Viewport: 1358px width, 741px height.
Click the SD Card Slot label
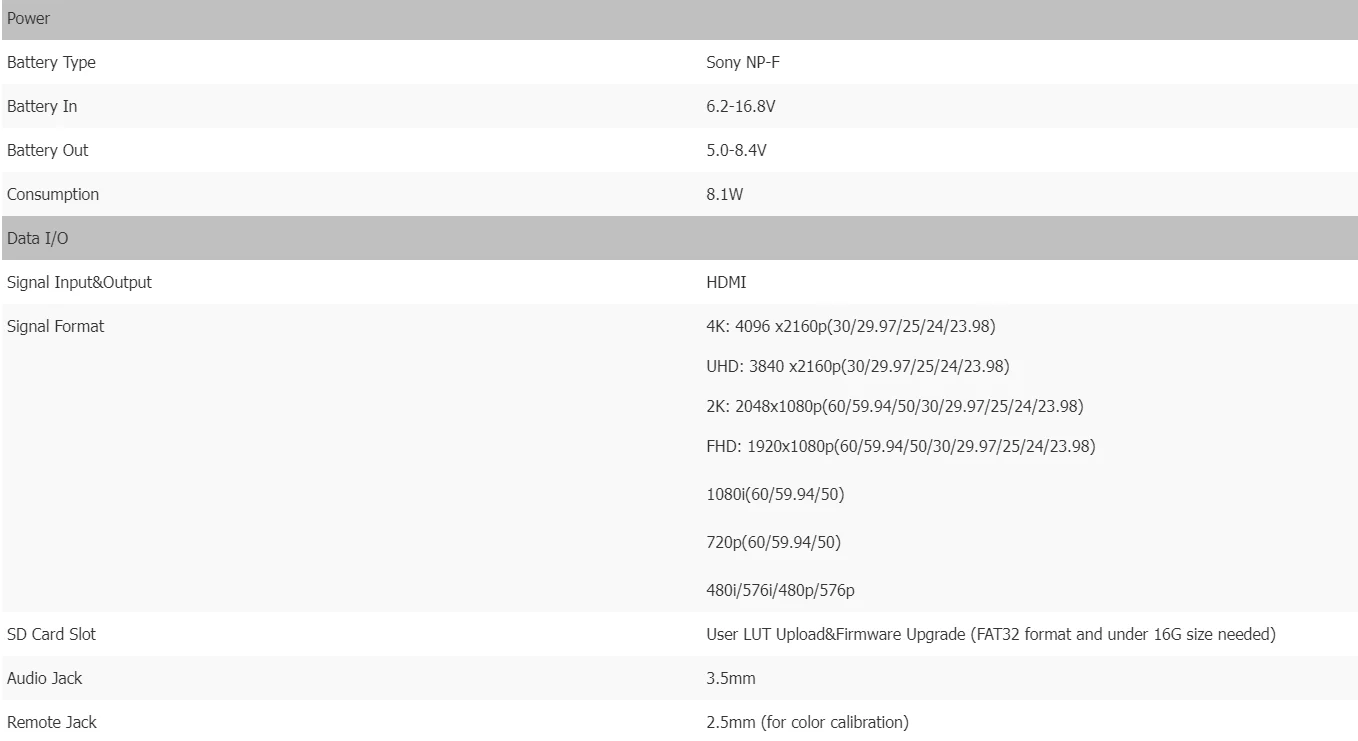[x=51, y=635]
